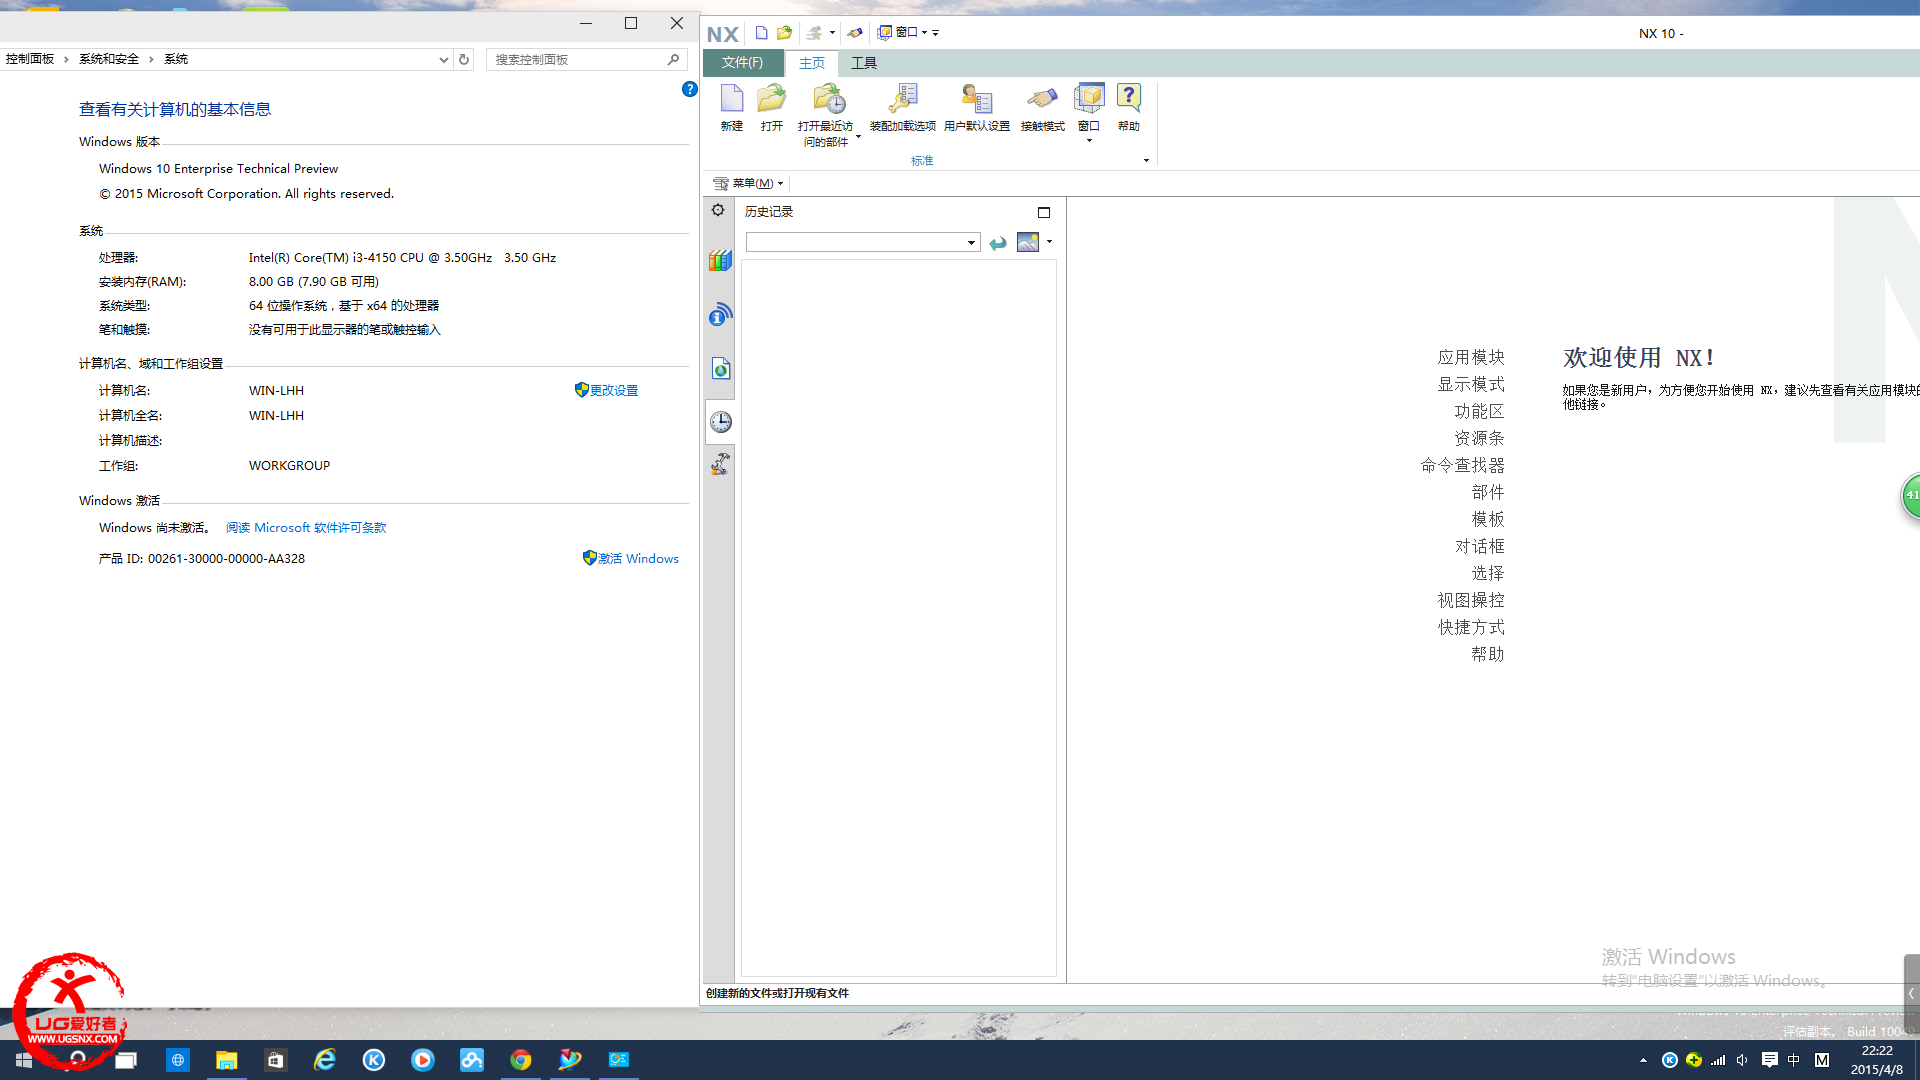Click the volume speaker icon in system tray
The width and height of the screenshot is (1920, 1080).
click(1742, 1060)
